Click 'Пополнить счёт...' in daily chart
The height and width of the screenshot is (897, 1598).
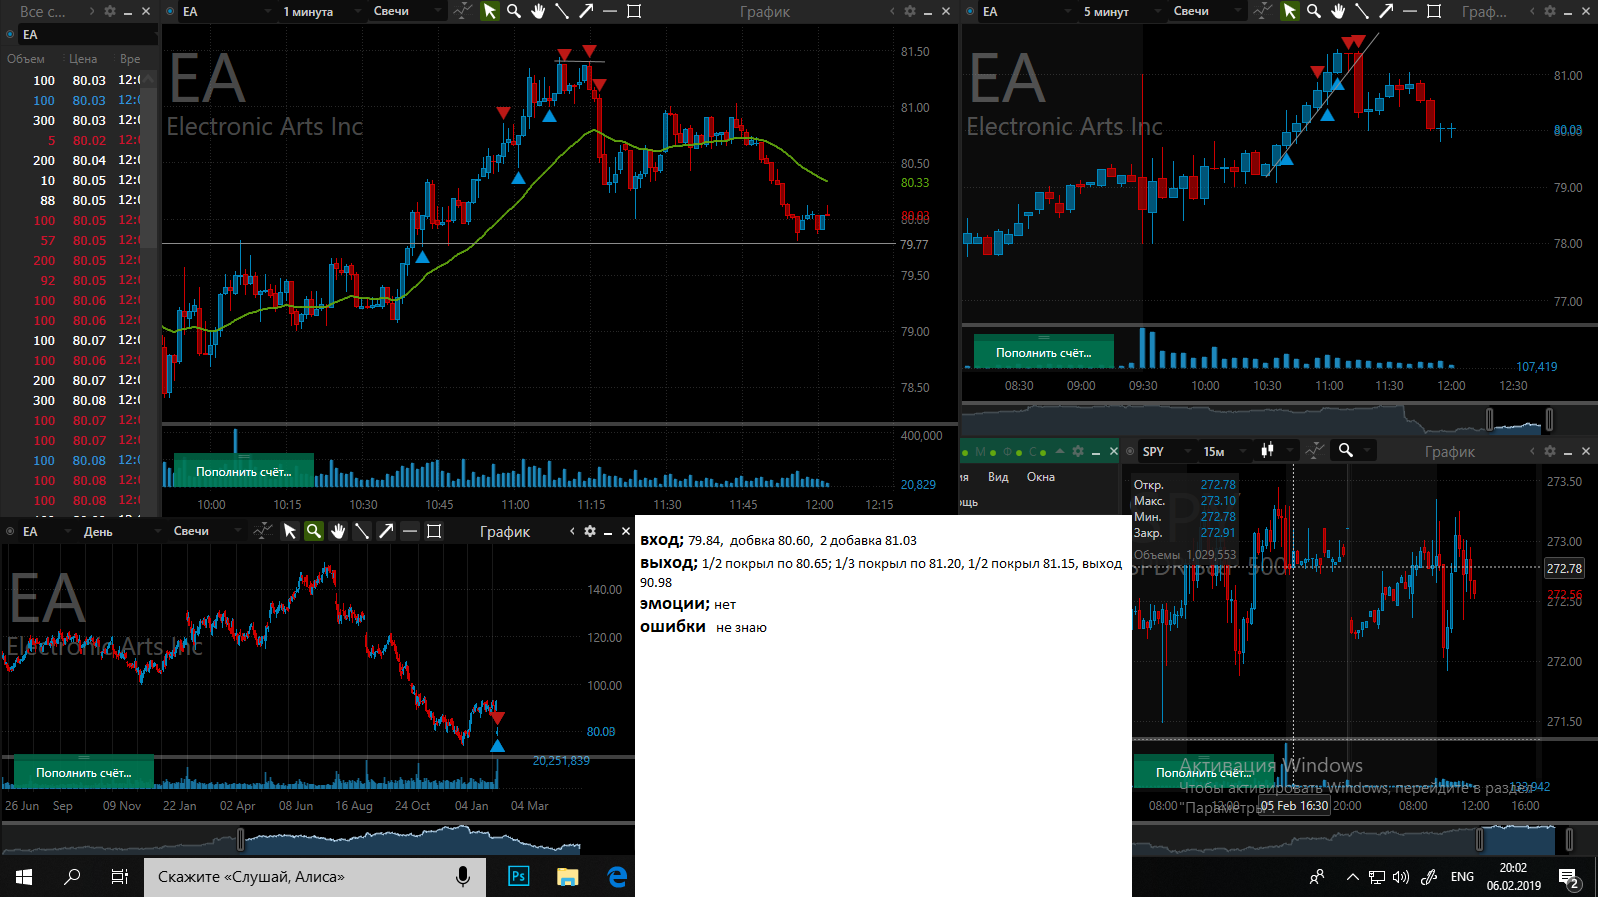[x=84, y=772]
